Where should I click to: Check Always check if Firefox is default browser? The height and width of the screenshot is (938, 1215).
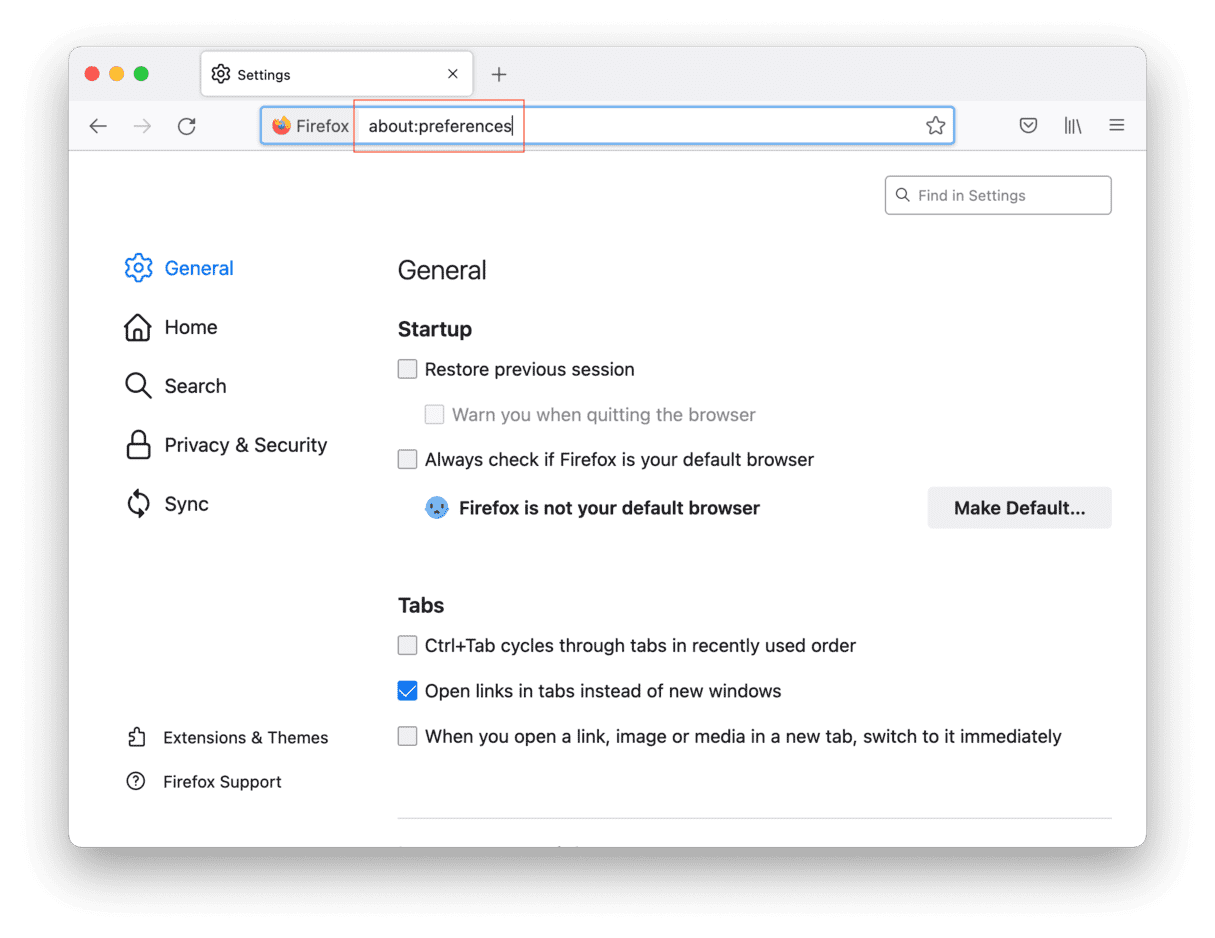click(x=407, y=460)
